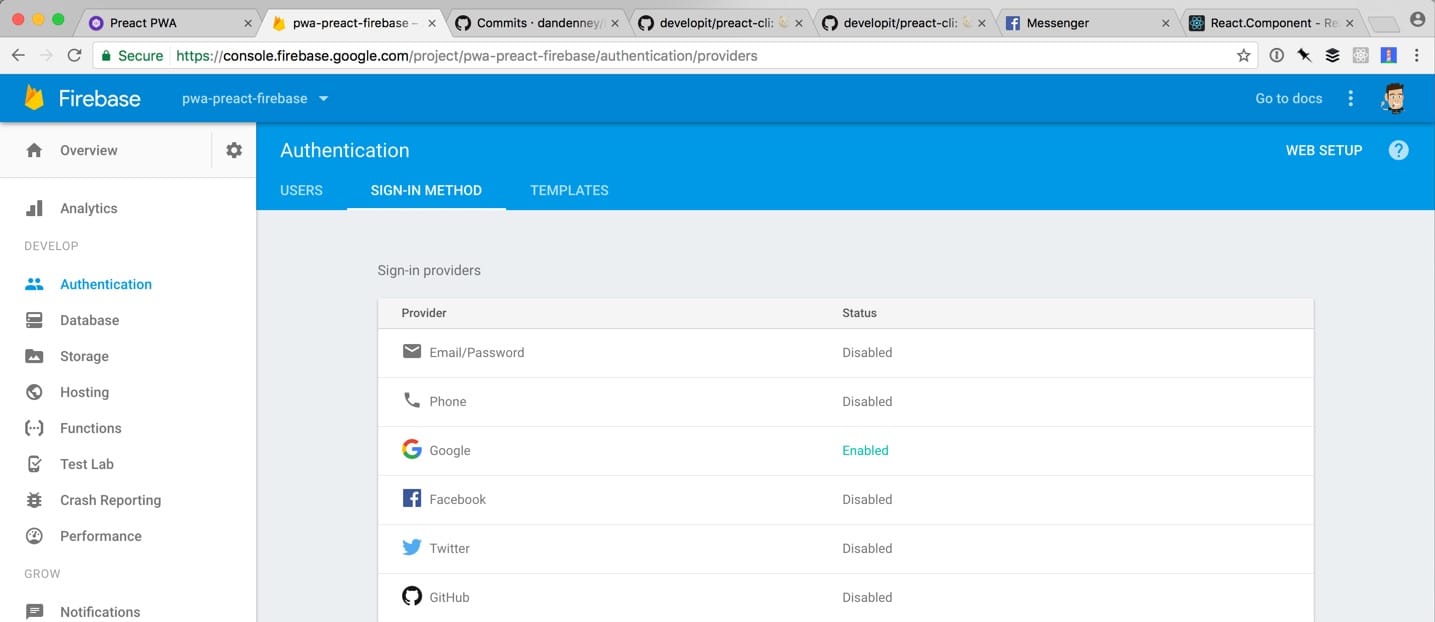Open the help question mark icon

[x=1399, y=150]
